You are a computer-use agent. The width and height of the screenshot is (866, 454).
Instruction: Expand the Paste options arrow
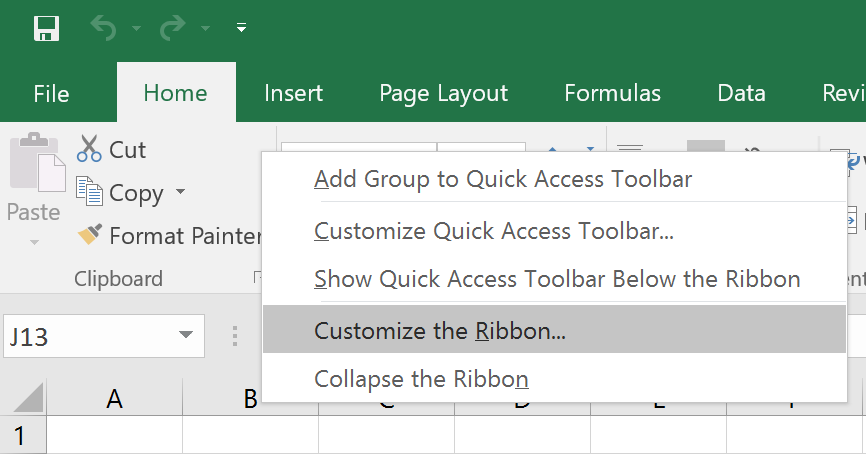[x=34, y=242]
